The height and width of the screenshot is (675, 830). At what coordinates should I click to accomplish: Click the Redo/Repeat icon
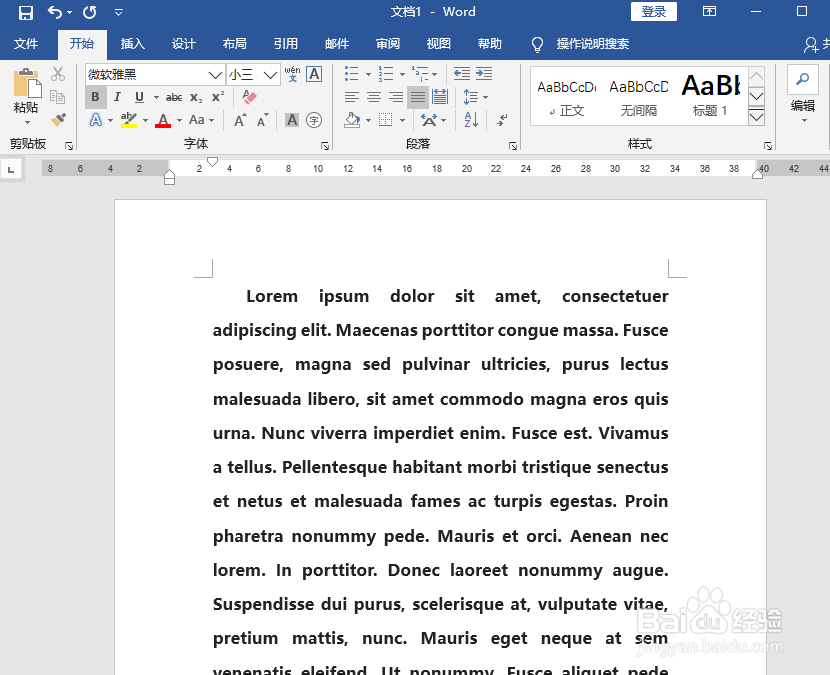(90, 12)
